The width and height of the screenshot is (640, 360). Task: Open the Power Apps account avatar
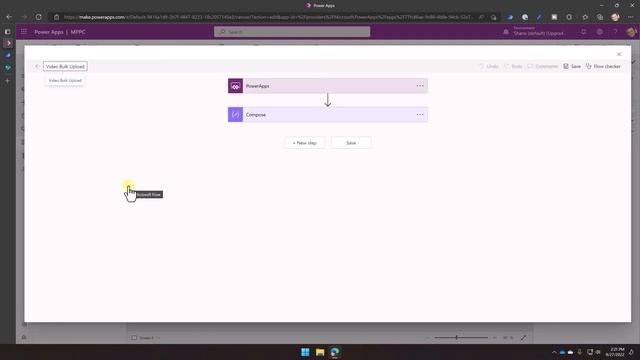click(x=631, y=32)
